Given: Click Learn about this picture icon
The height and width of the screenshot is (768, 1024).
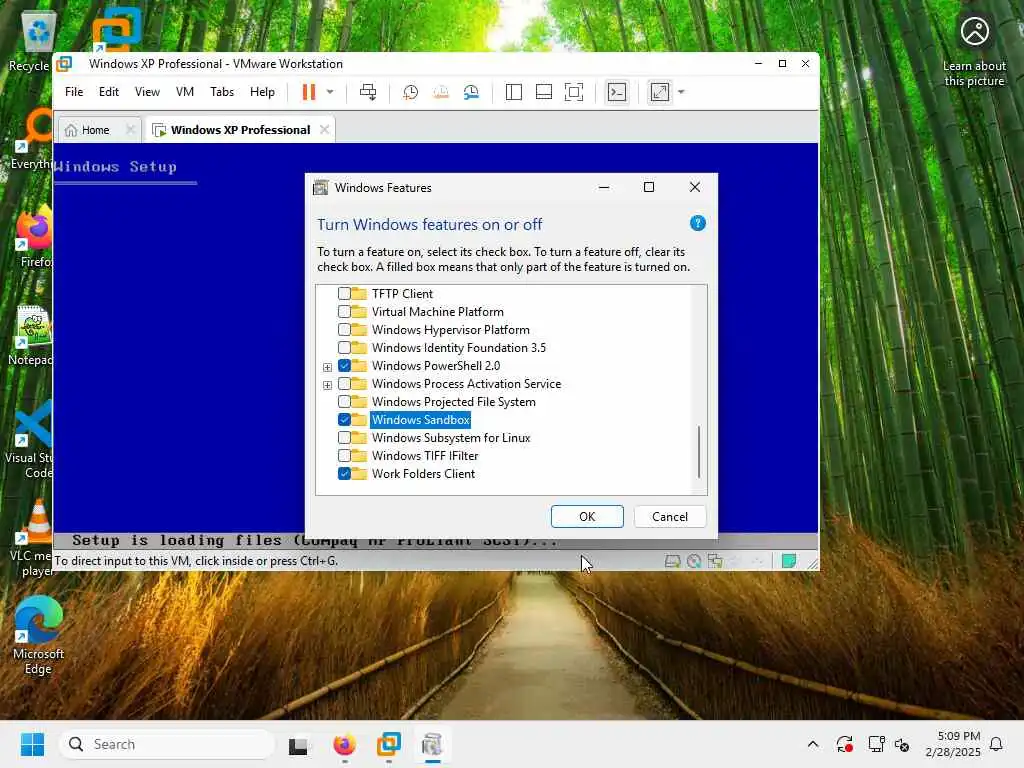Looking at the screenshot, I should pos(974,51).
